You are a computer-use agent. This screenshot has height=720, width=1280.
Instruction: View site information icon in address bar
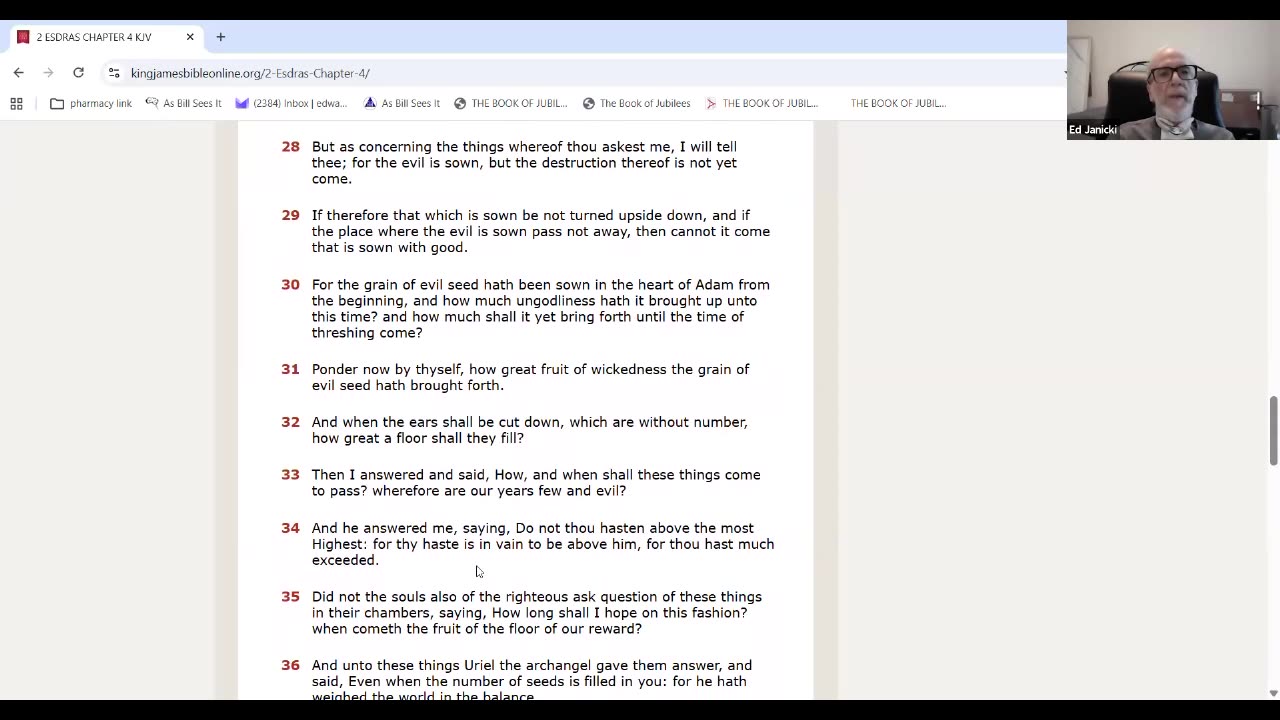pyautogui.click(x=114, y=73)
